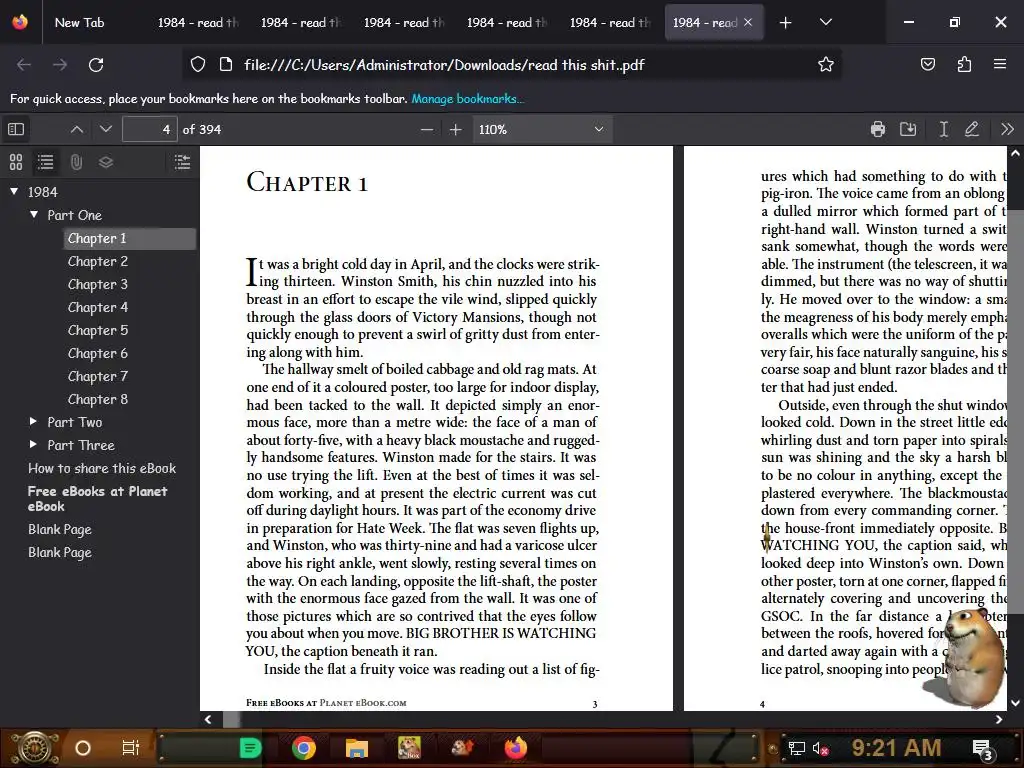Jump to Chapter 4 in outline

point(98,307)
